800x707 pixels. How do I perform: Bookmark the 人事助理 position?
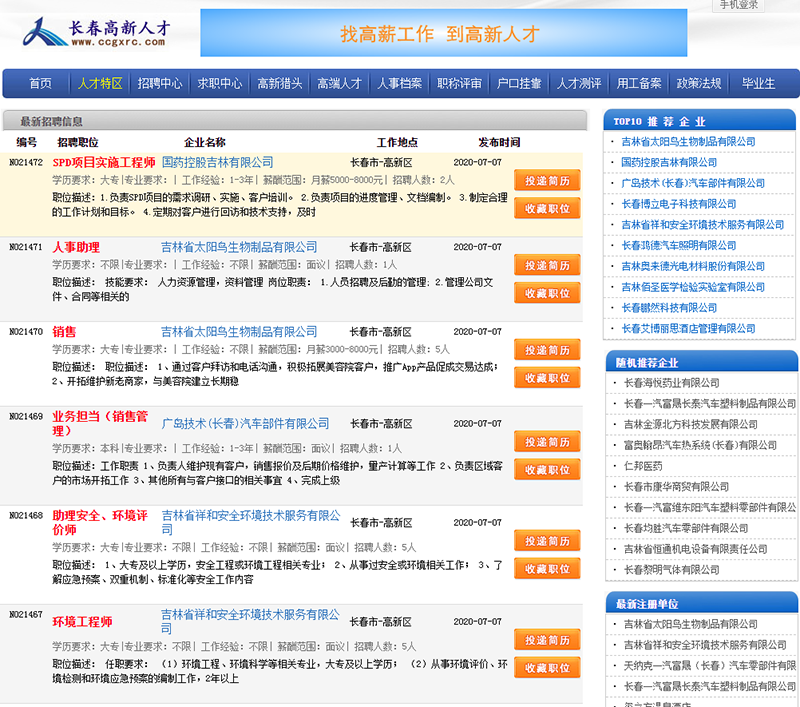tap(547, 293)
